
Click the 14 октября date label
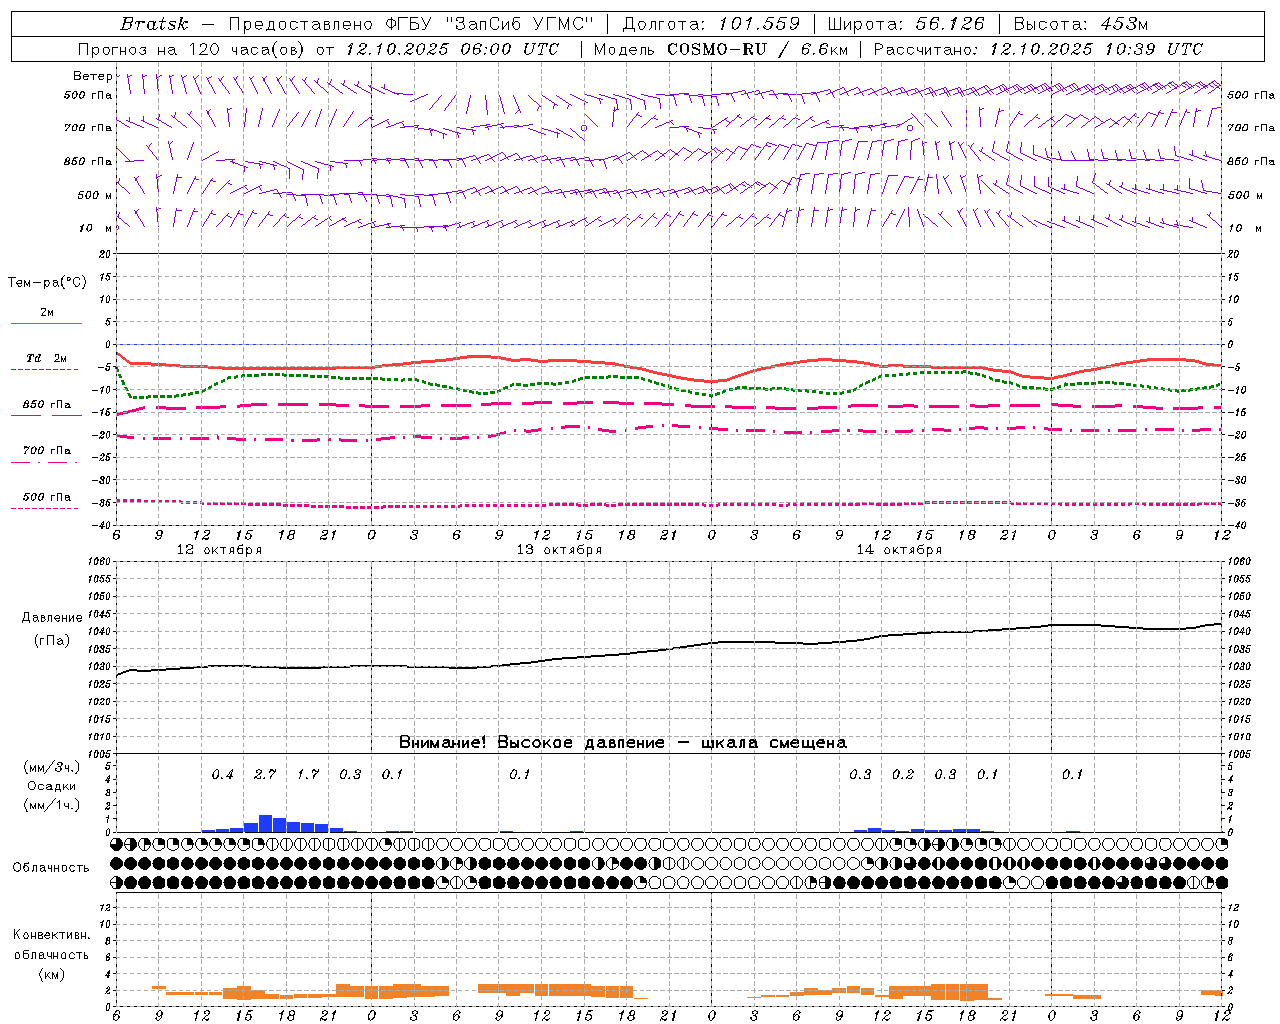coord(899,550)
